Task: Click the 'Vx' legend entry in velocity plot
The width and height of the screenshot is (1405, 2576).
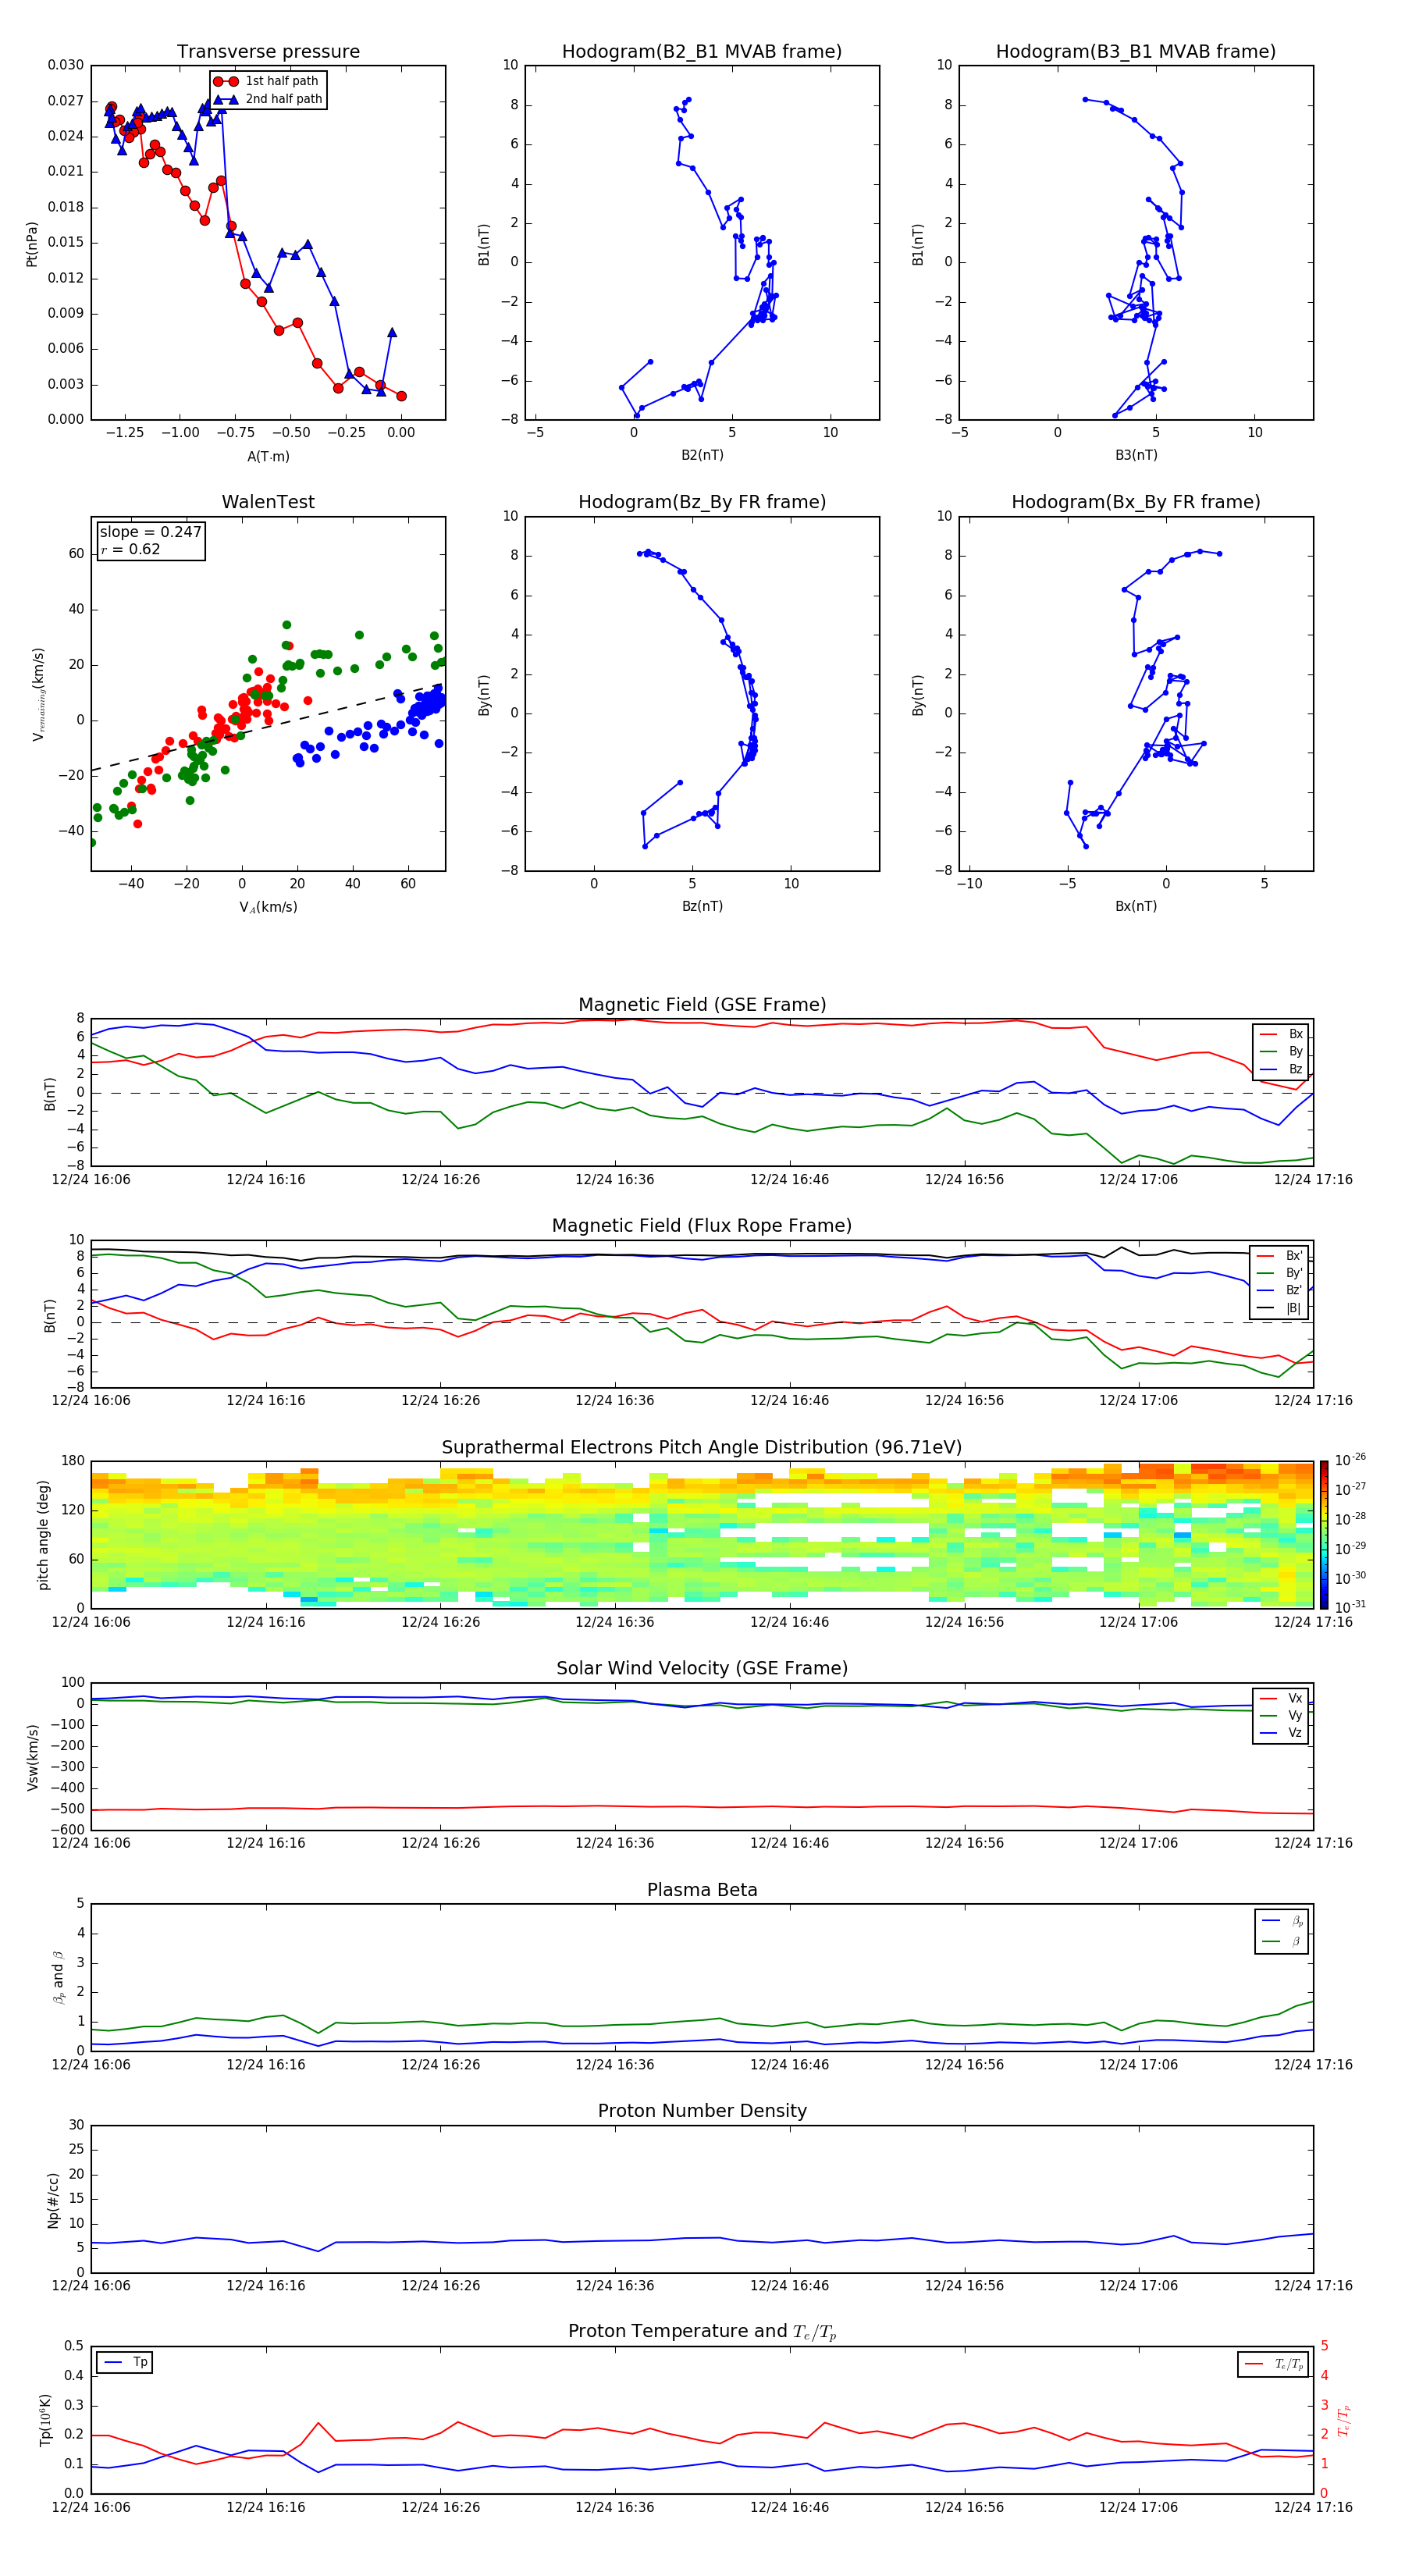Action: pyautogui.click(x=1282, y=1698)
